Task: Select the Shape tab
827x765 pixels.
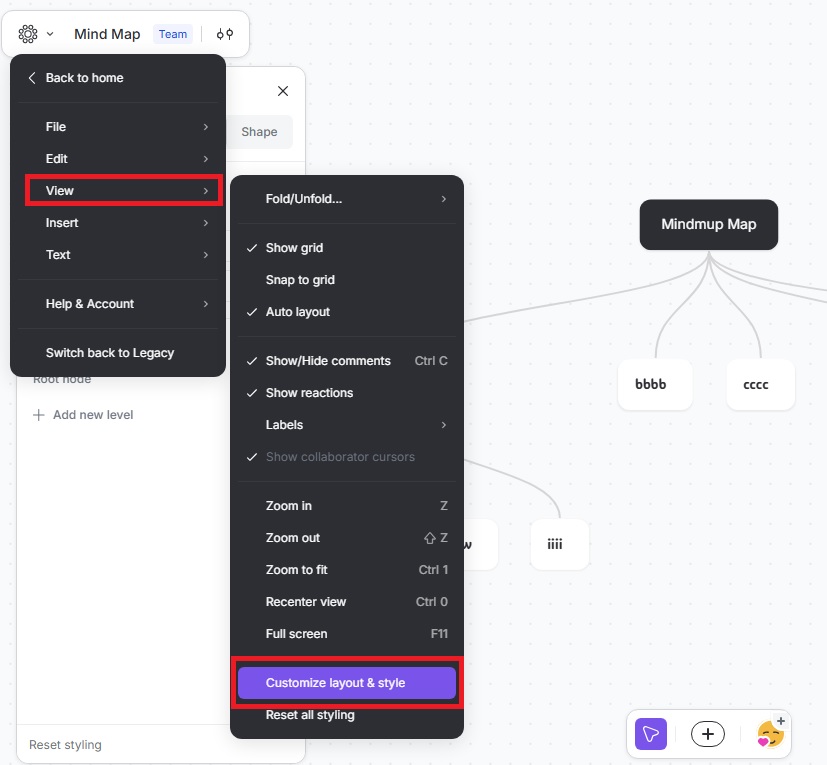Action: [258, 131]
